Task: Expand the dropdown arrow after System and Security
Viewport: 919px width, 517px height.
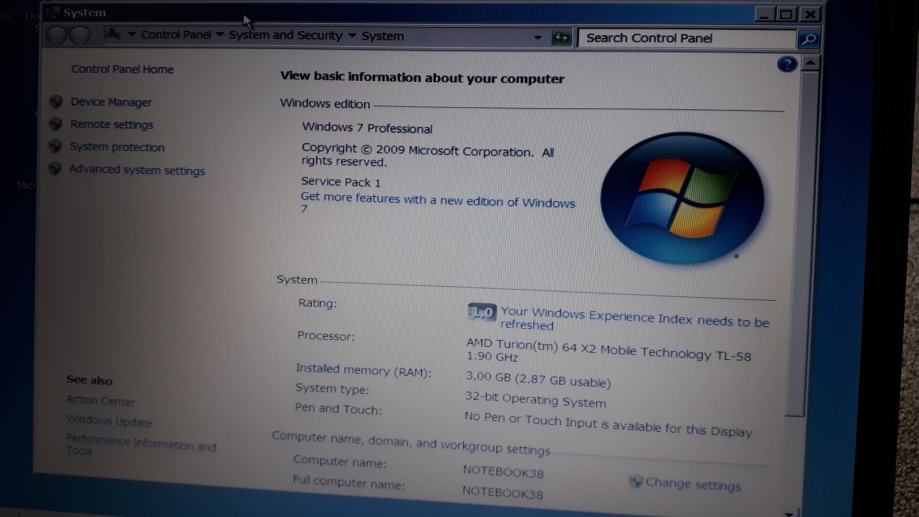Action: coord(352,36)
